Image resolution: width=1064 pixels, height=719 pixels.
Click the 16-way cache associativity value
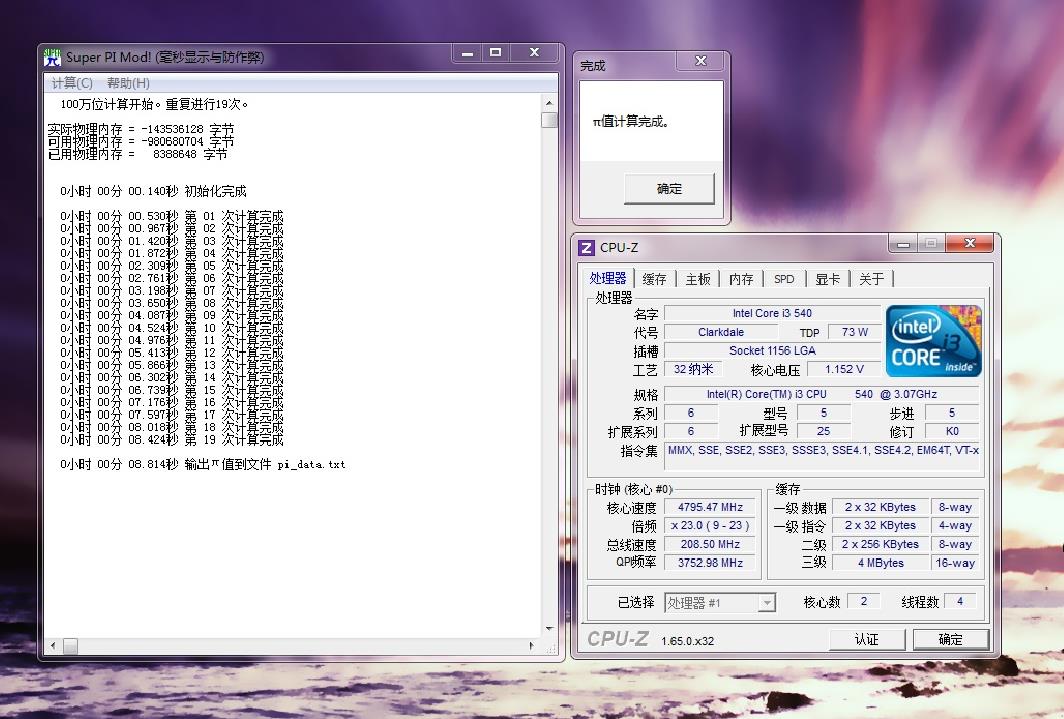(x=955, y=562)
